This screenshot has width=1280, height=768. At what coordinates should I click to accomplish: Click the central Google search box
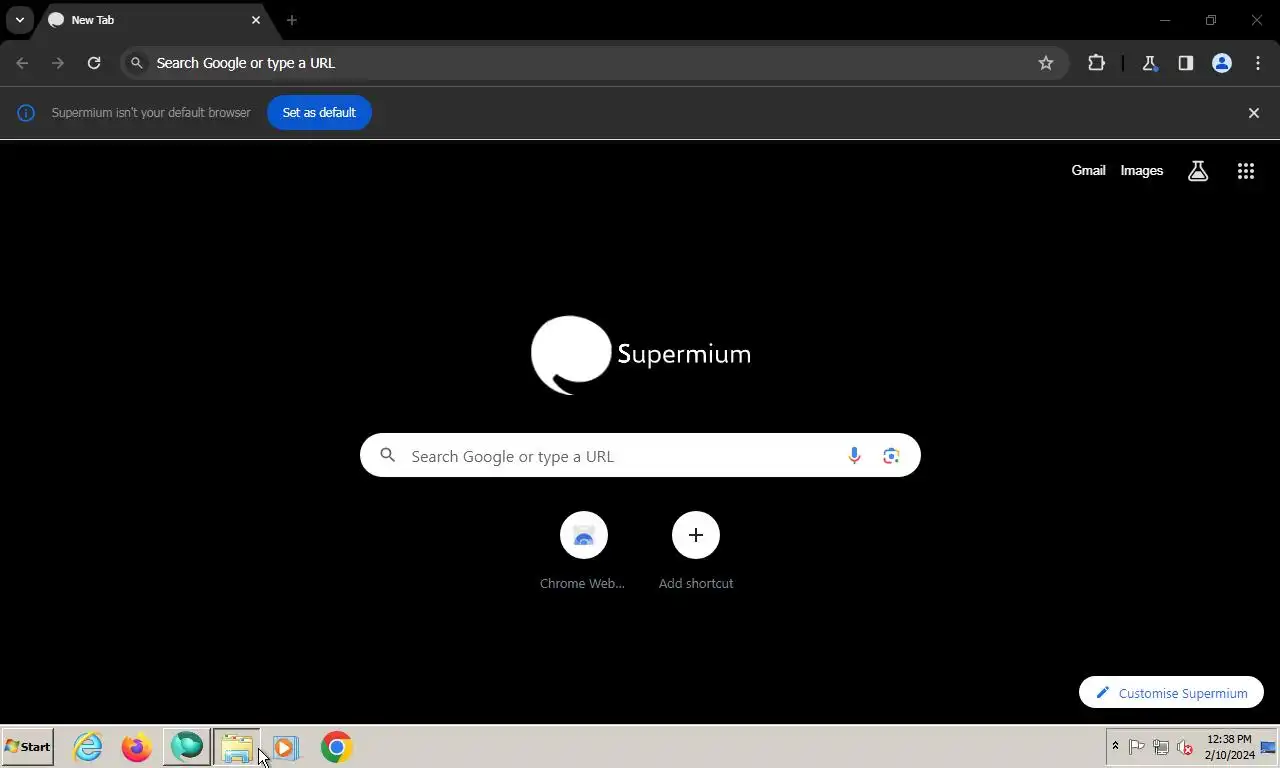click(x=640, y=456)
